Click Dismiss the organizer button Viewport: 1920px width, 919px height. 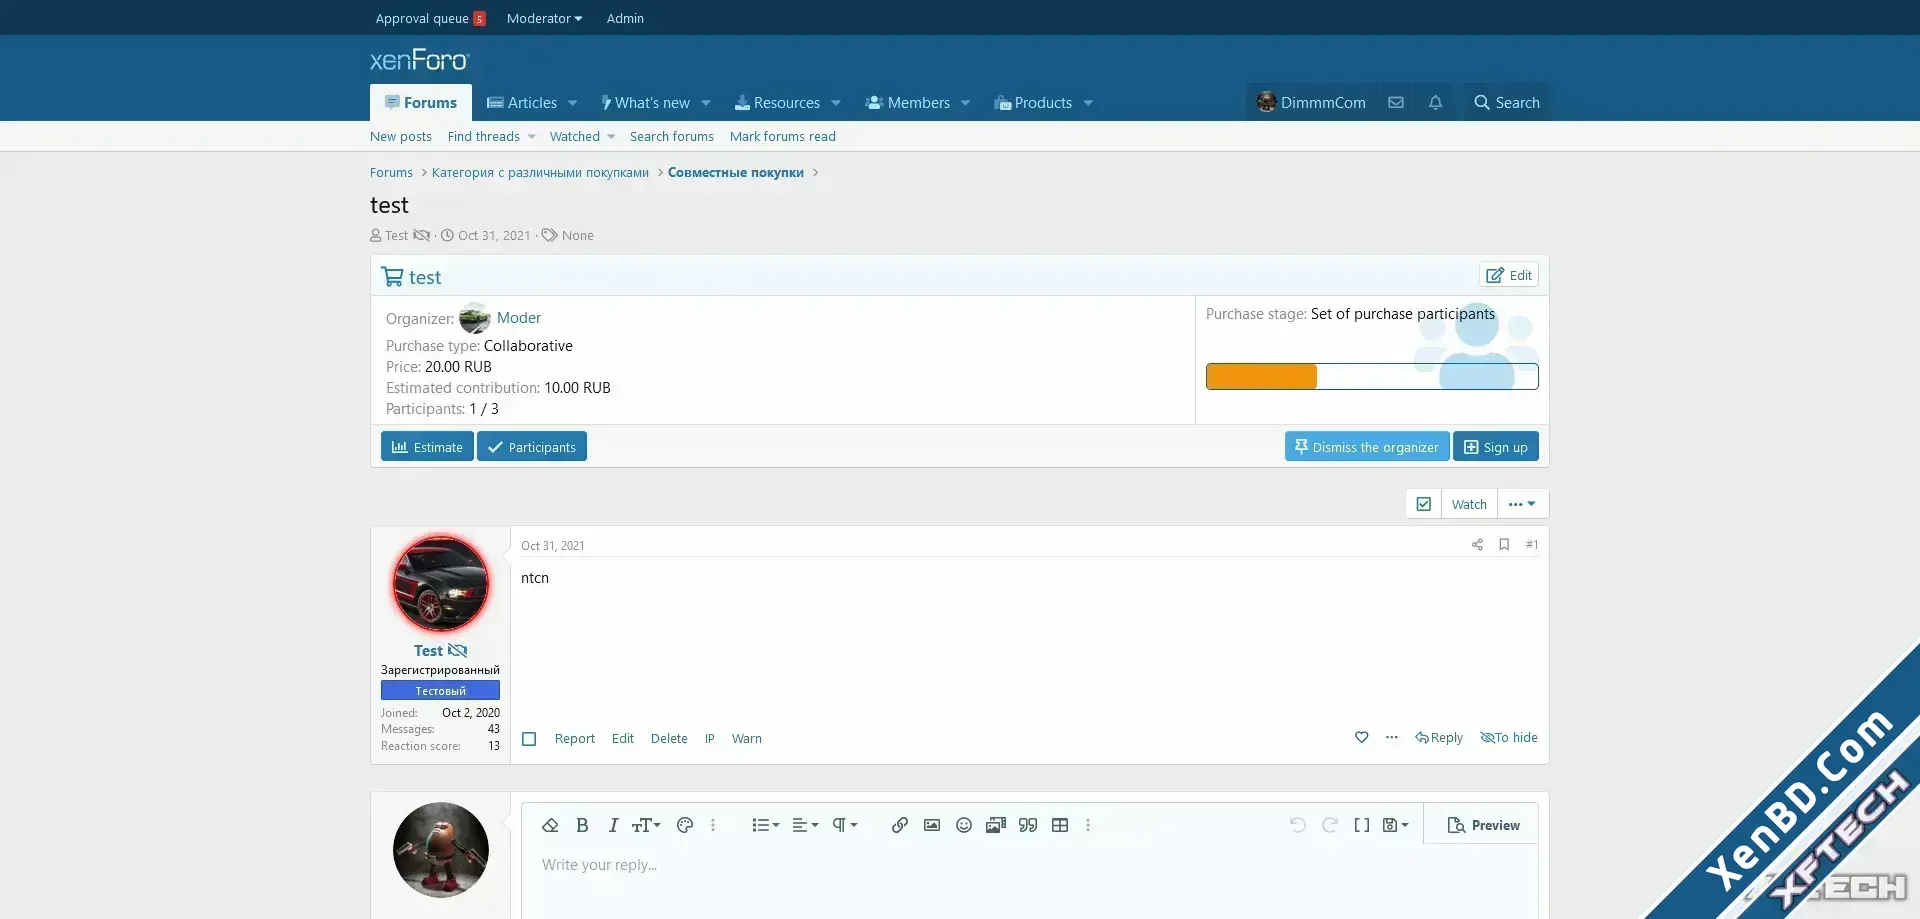point(1367,447)
